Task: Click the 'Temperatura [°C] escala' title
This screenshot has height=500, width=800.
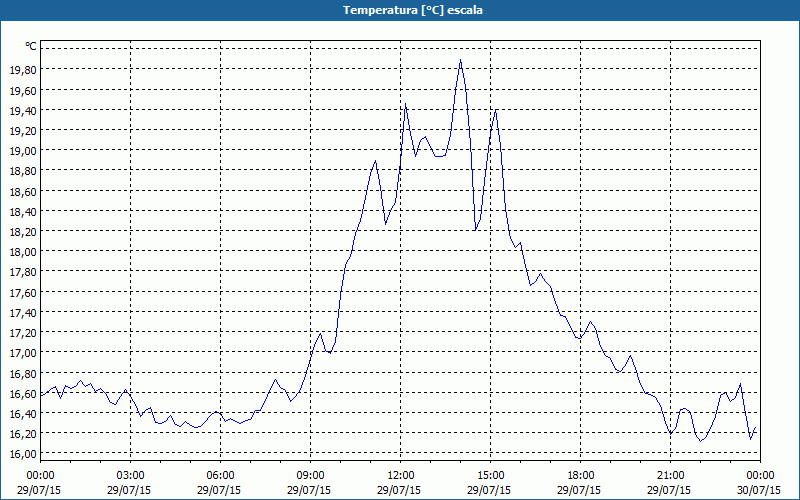Action: click(x=413, y=10)
